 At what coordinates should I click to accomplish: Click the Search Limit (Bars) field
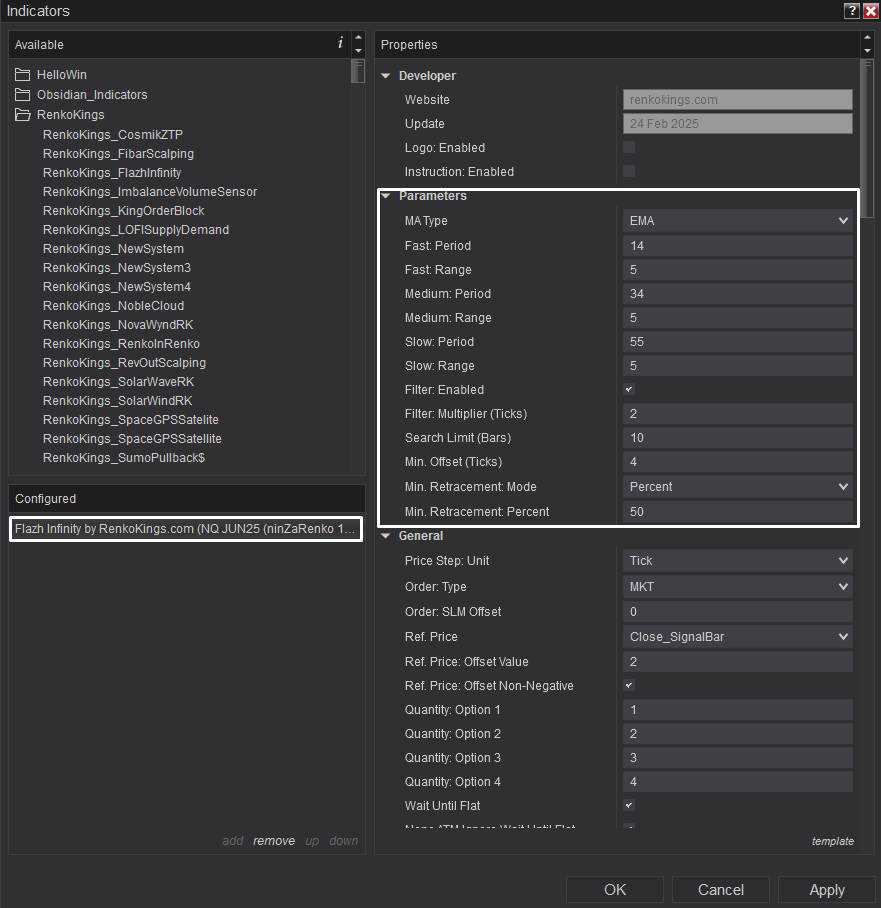[737, 438]
